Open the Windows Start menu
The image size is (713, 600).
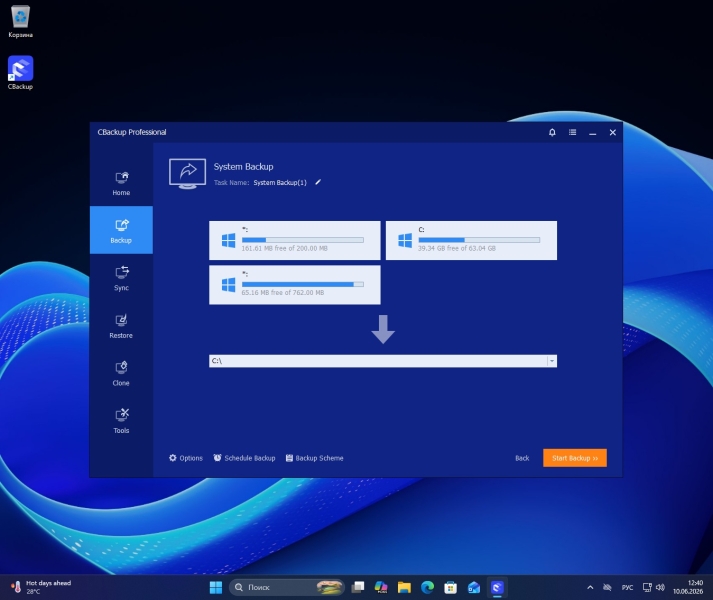click(x=216, y=587)
